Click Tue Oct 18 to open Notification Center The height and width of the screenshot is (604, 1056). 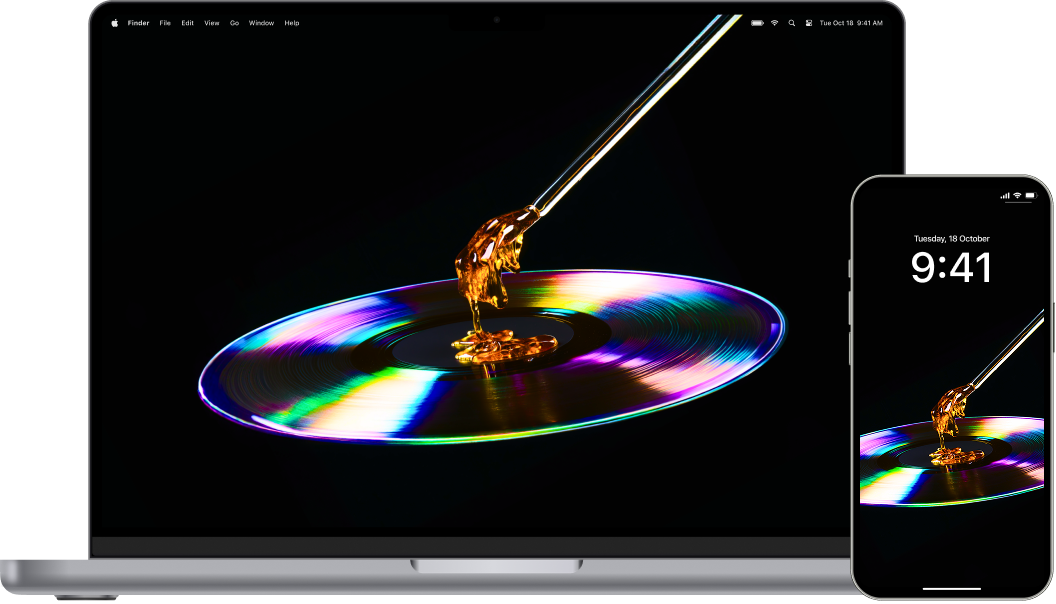coord(835,22)
